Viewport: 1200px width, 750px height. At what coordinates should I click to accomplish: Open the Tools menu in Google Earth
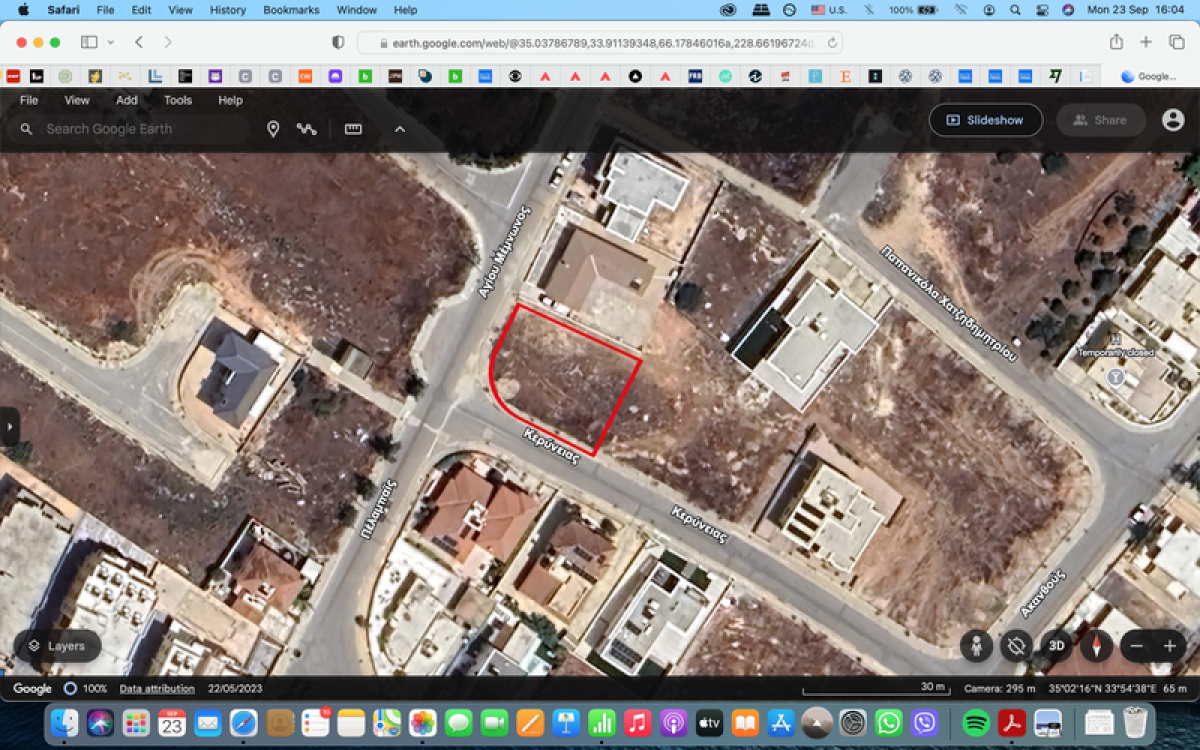(178, 100)
